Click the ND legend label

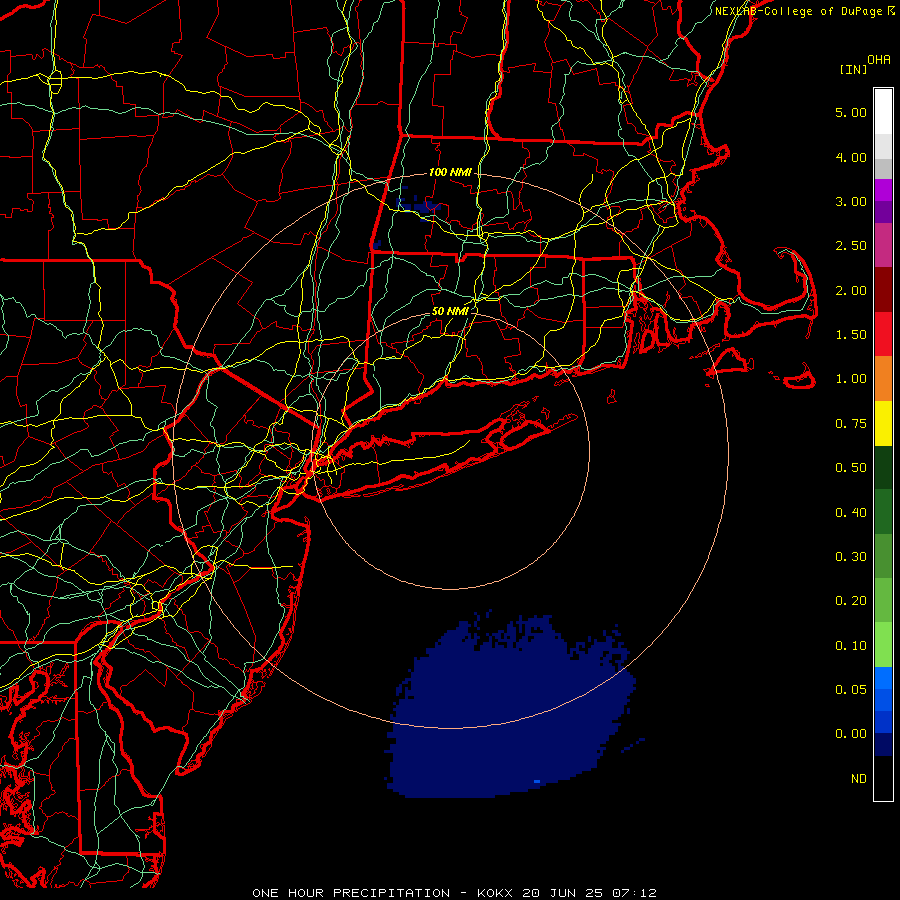point(859,779)
